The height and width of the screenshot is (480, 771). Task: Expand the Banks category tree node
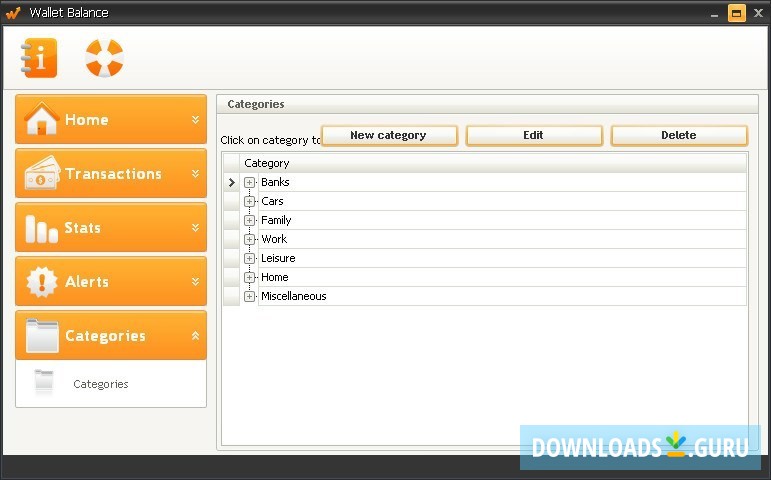click(x=249, y=182)
